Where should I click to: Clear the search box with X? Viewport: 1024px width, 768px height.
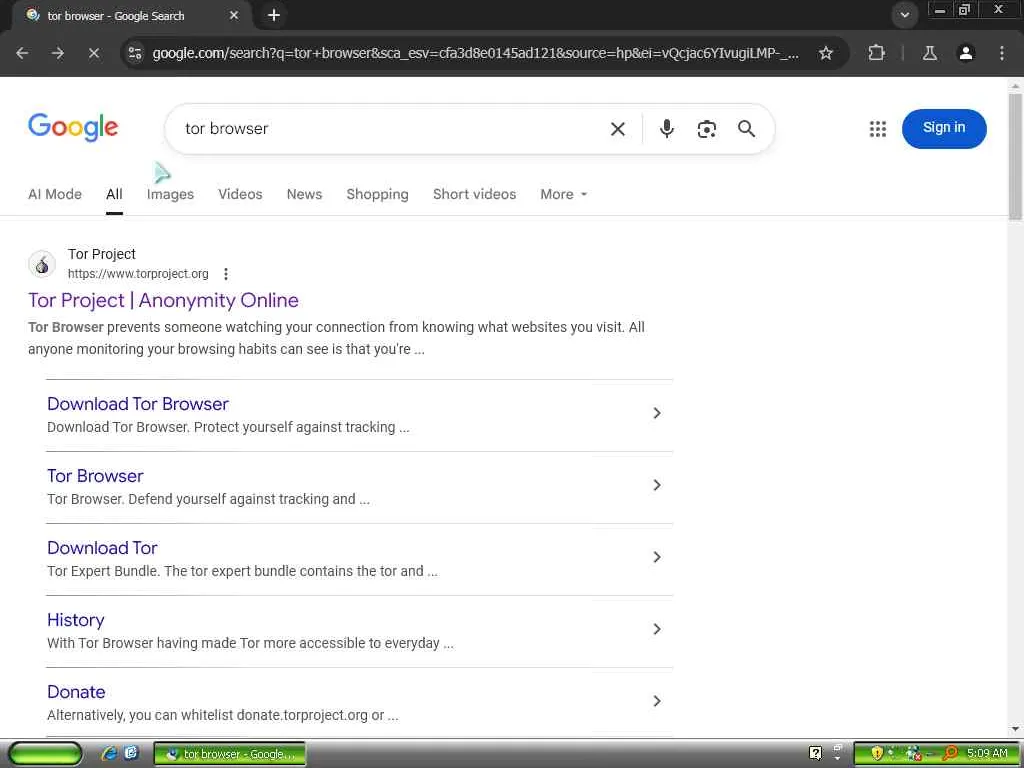(618, 129)
